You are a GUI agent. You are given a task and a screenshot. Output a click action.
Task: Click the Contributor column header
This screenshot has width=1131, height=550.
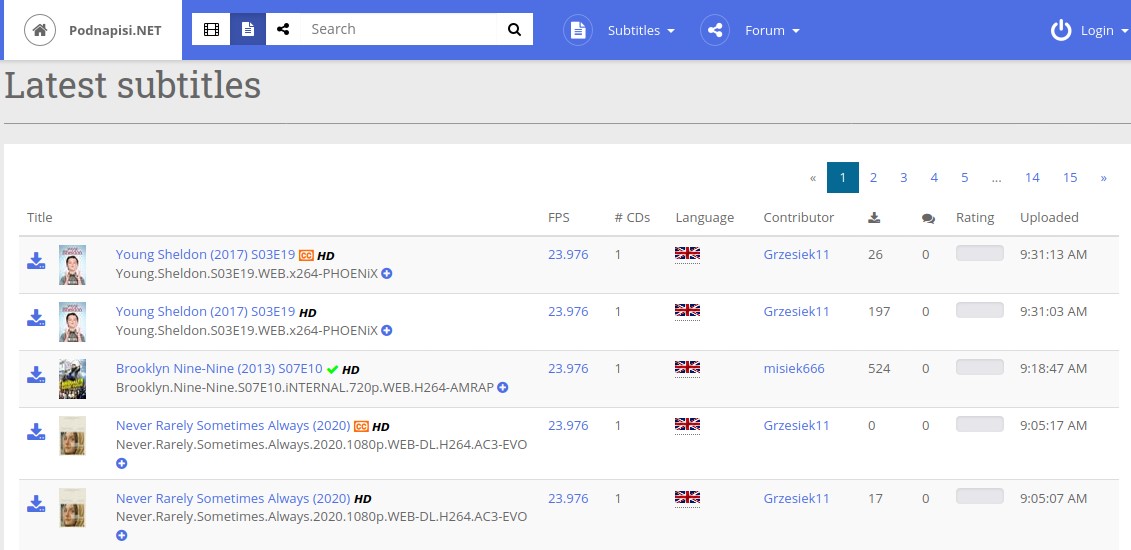point(798,218)
